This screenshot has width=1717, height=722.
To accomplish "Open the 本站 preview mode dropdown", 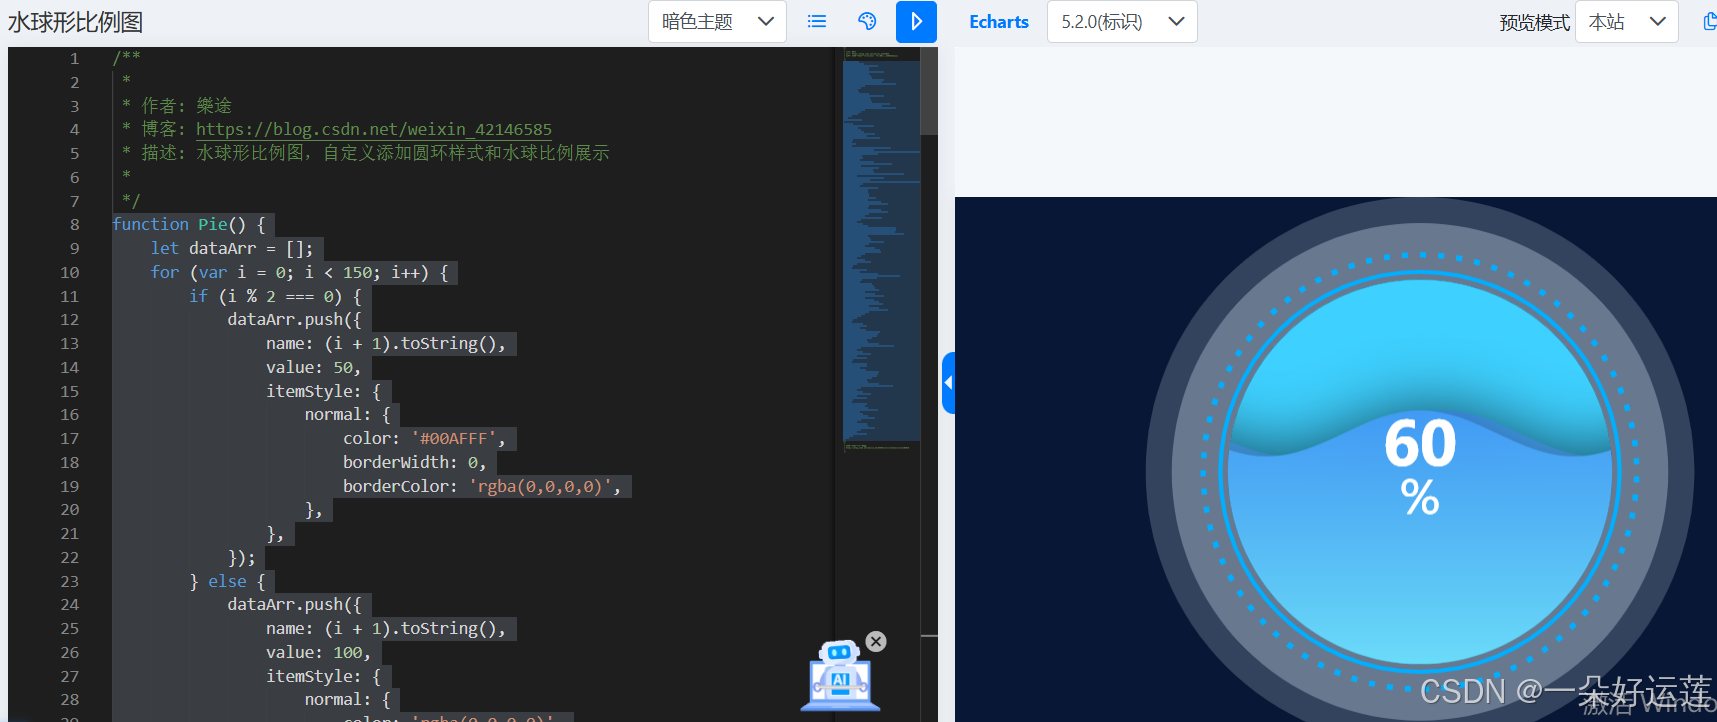I will click(x=1627, y=22).
